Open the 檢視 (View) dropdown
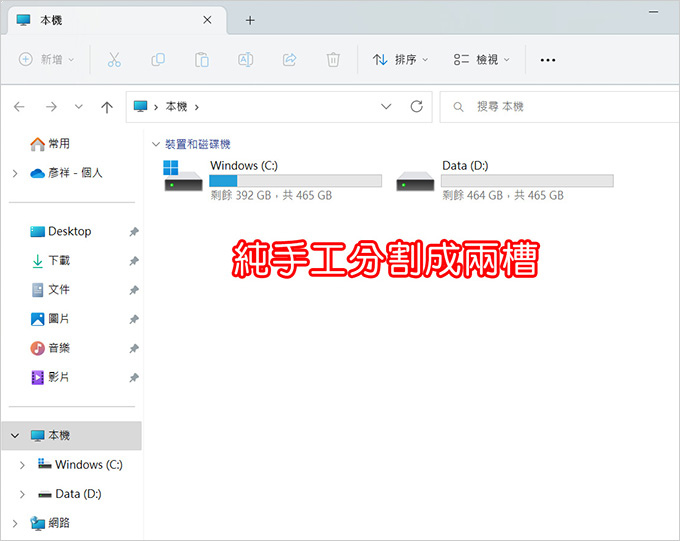The width and height of the screenshot is (680, 541). (481, 59)
